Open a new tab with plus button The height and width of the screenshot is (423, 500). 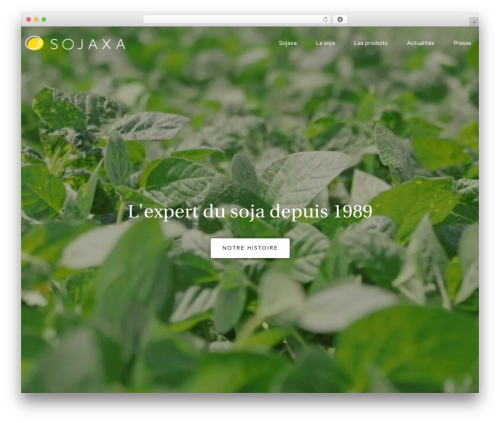[474, 22]
